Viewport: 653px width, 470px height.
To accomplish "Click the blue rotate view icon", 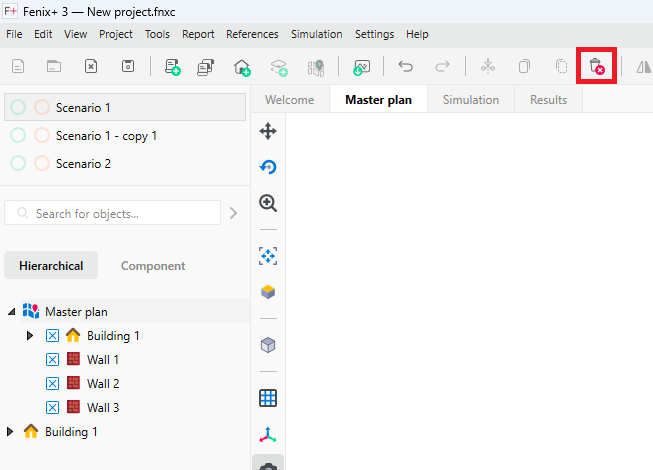I will coord(268,167).
